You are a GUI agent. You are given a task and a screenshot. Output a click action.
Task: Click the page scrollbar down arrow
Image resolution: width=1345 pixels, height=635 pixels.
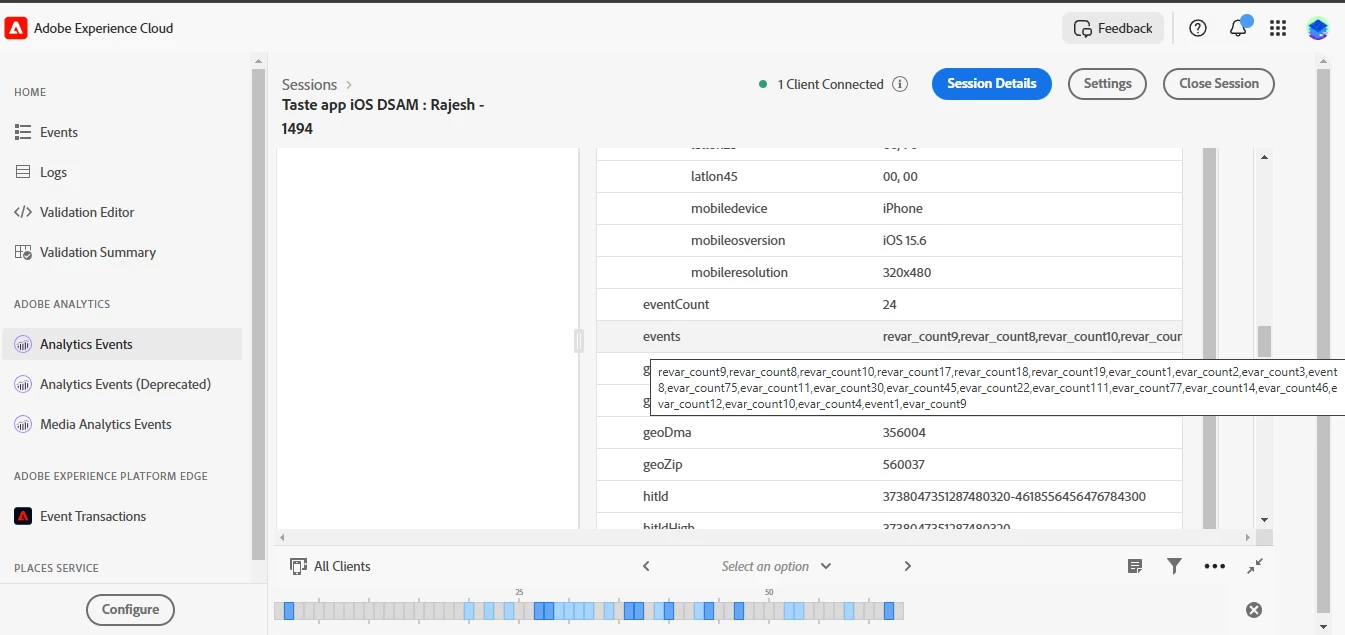point(1324,626)
